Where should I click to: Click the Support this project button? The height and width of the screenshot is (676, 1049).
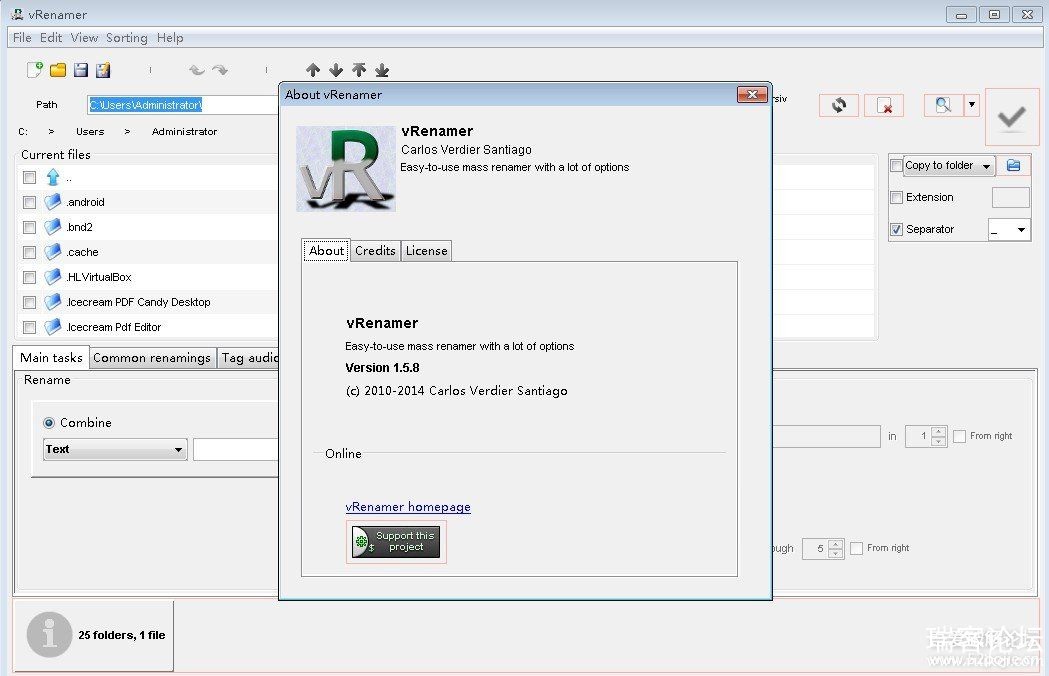point(396,541)
